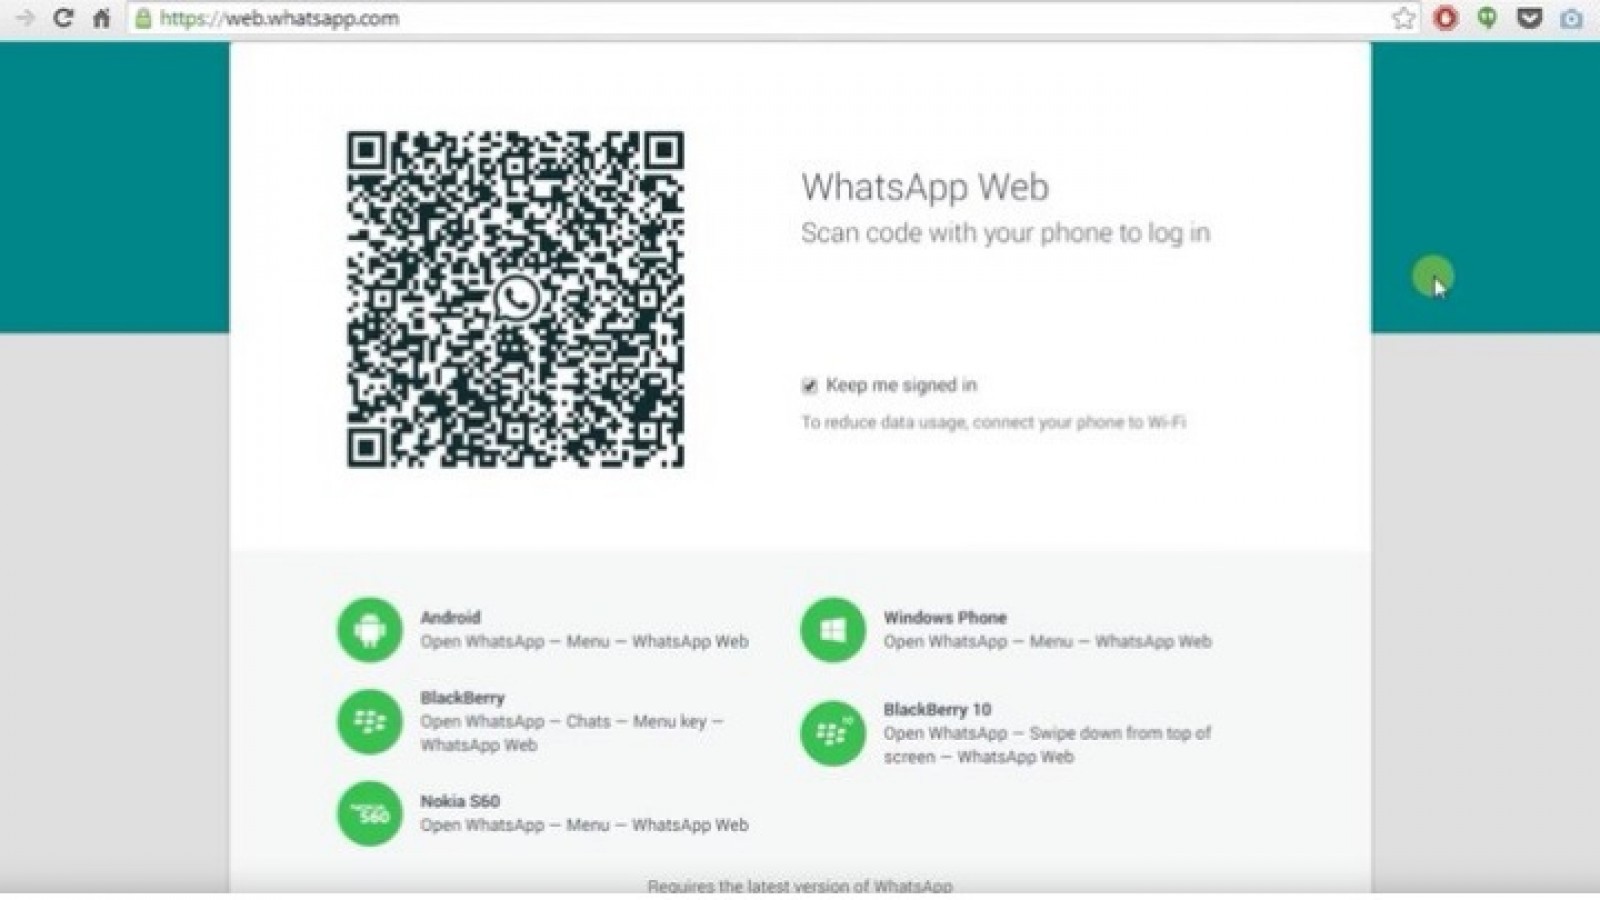The image size is (1600, 900).
Task: Click the WhatsApp logo inside the QR code
Action: (x=516, y=297)
